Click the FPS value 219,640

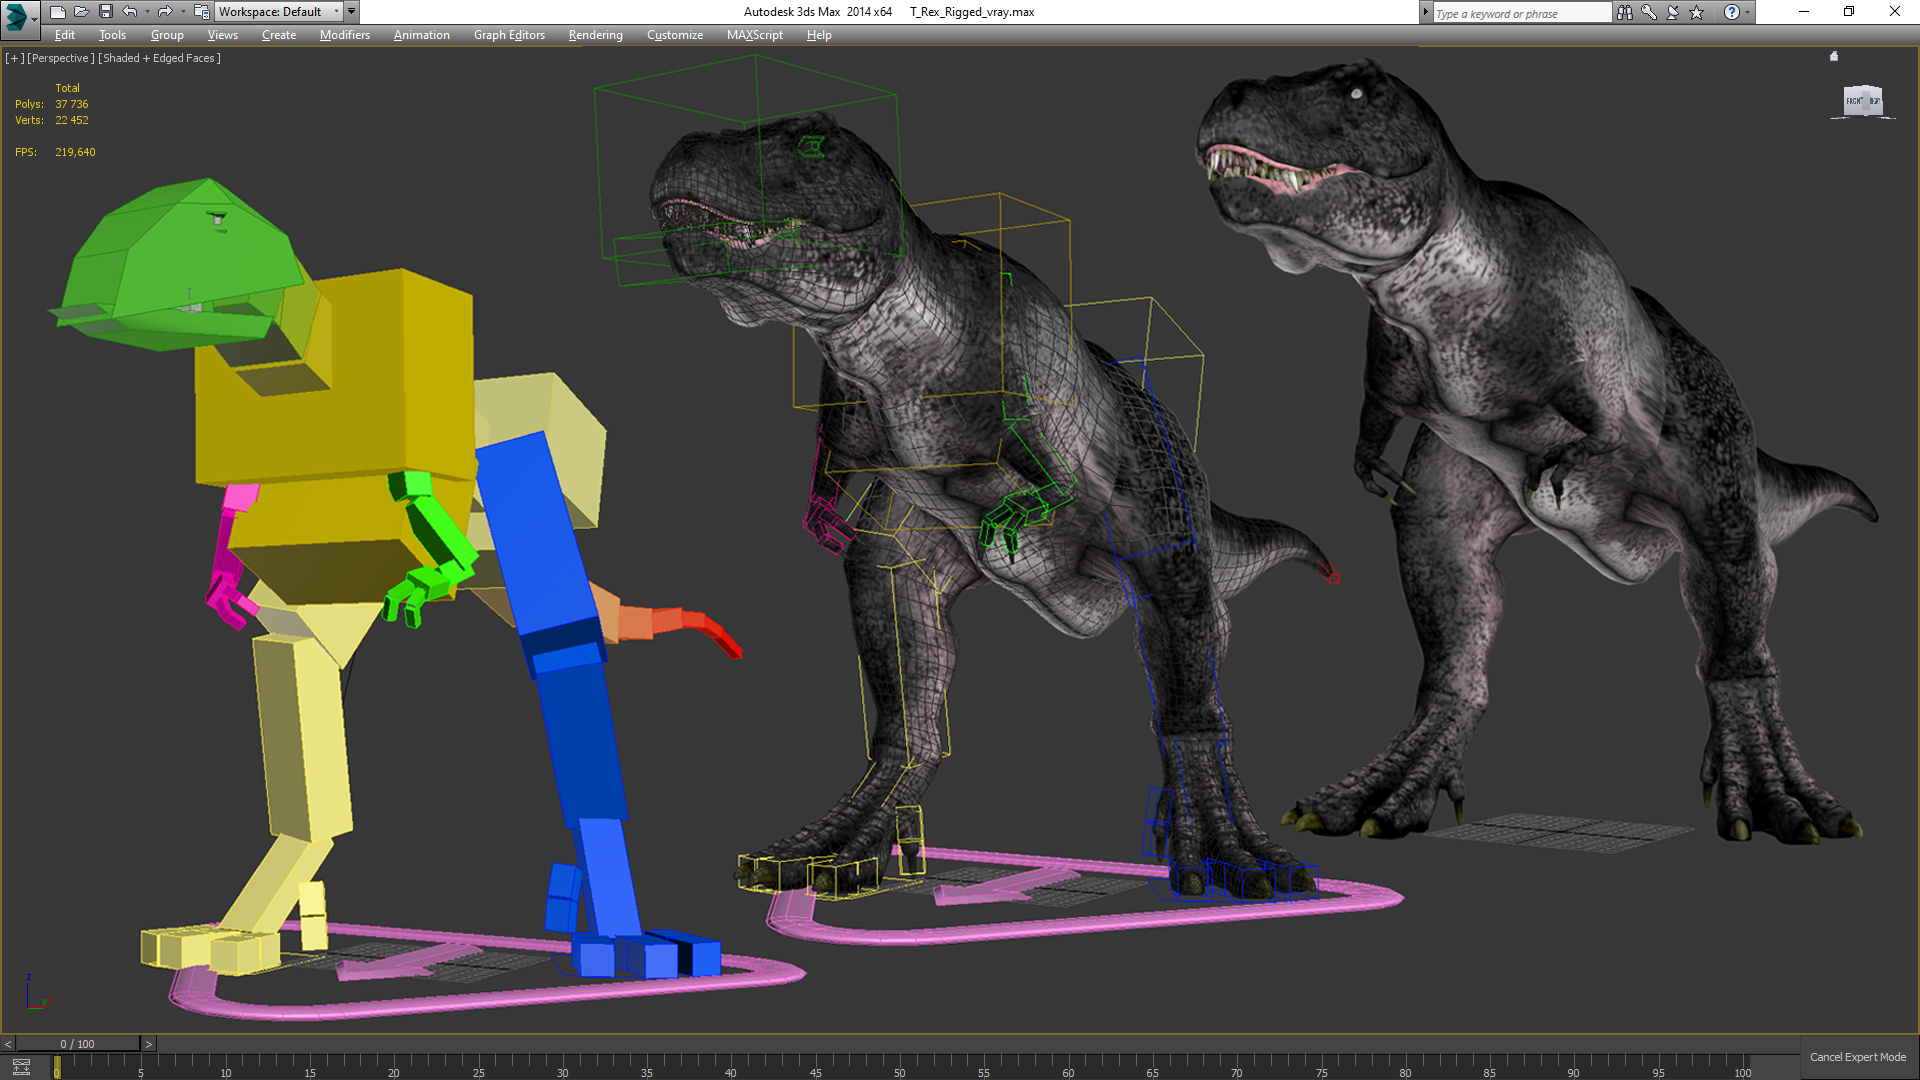pyautogui.click(x=75, y=152)
